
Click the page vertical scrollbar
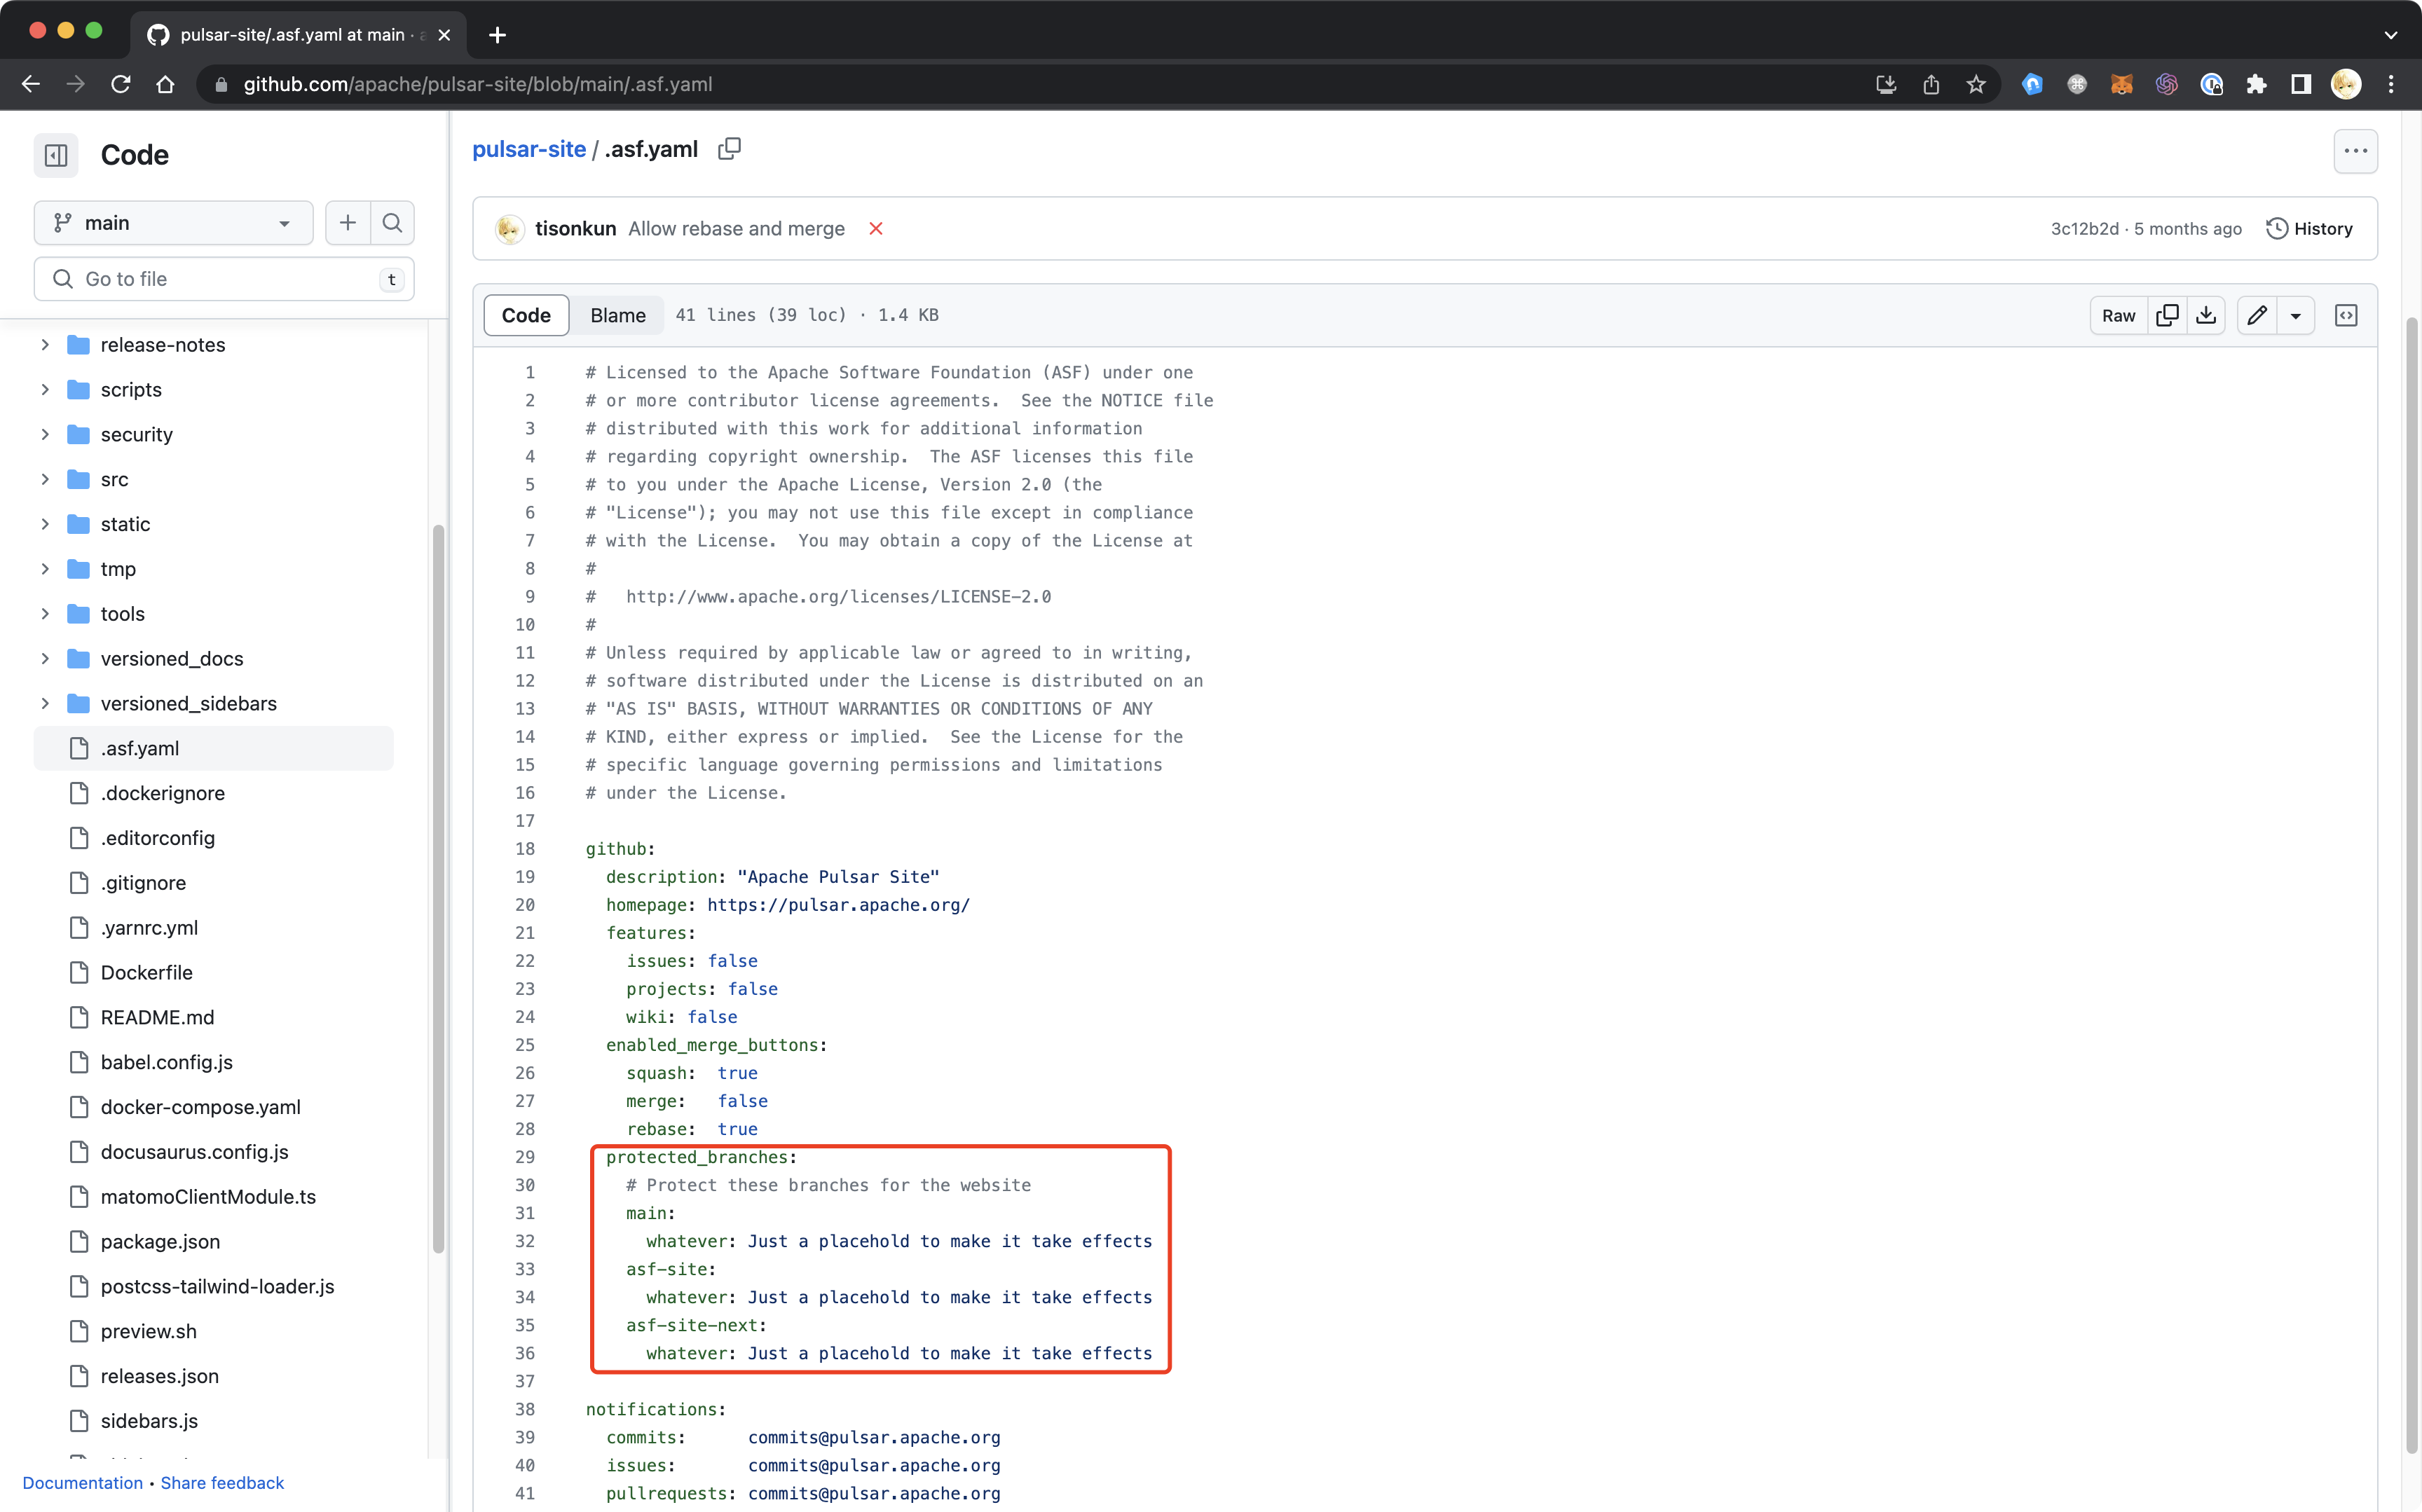[2411, 885]
